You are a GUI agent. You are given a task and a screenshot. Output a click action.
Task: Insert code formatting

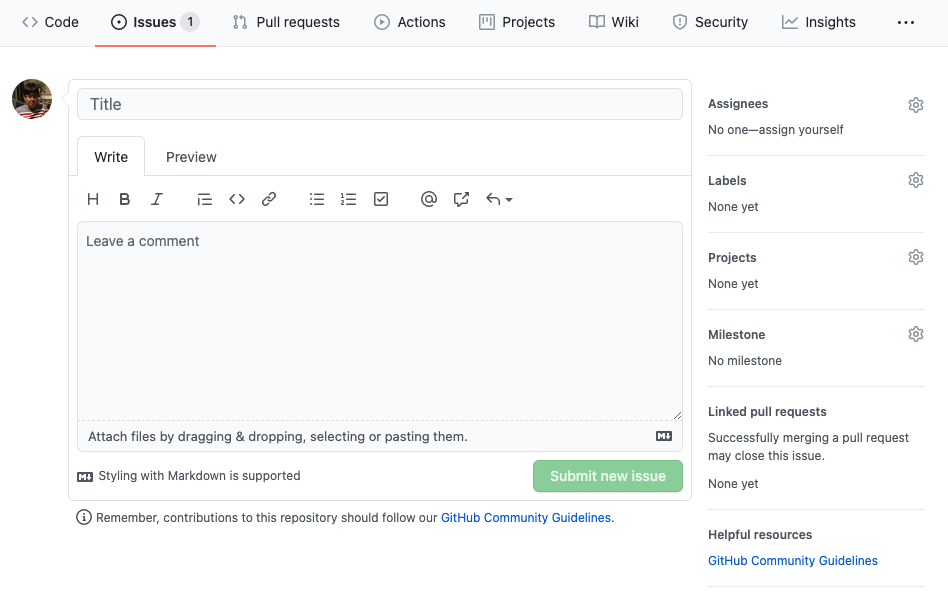tap(237, 199)
